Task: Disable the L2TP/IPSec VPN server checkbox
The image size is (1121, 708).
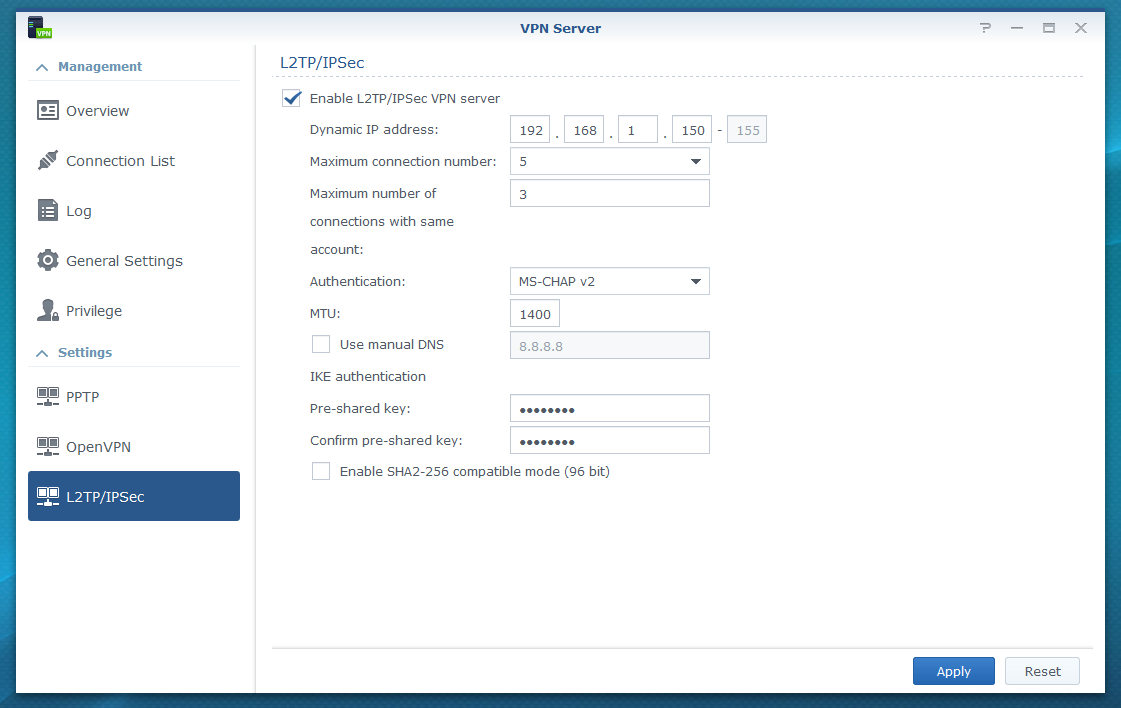Action: coord(292,98)
